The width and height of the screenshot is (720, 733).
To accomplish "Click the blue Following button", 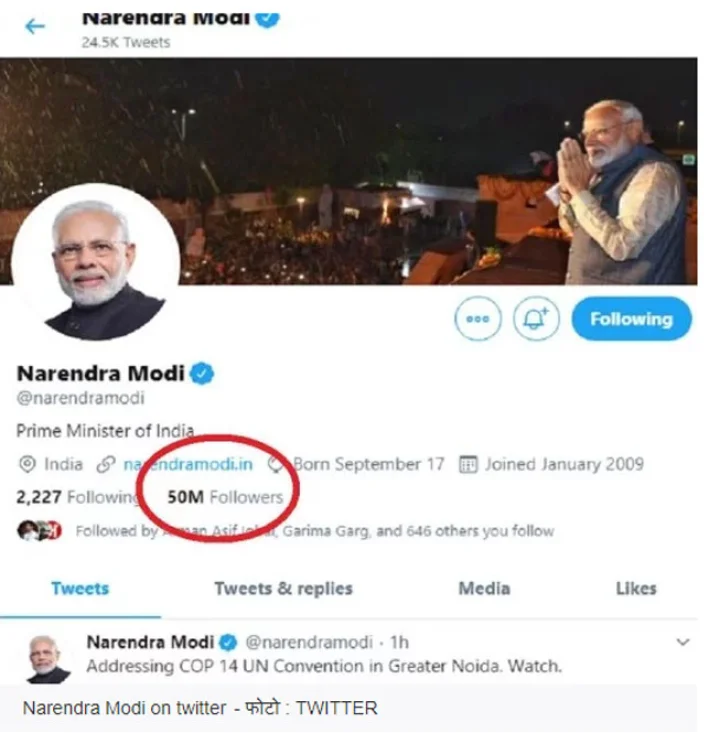I will click(630, 320).
